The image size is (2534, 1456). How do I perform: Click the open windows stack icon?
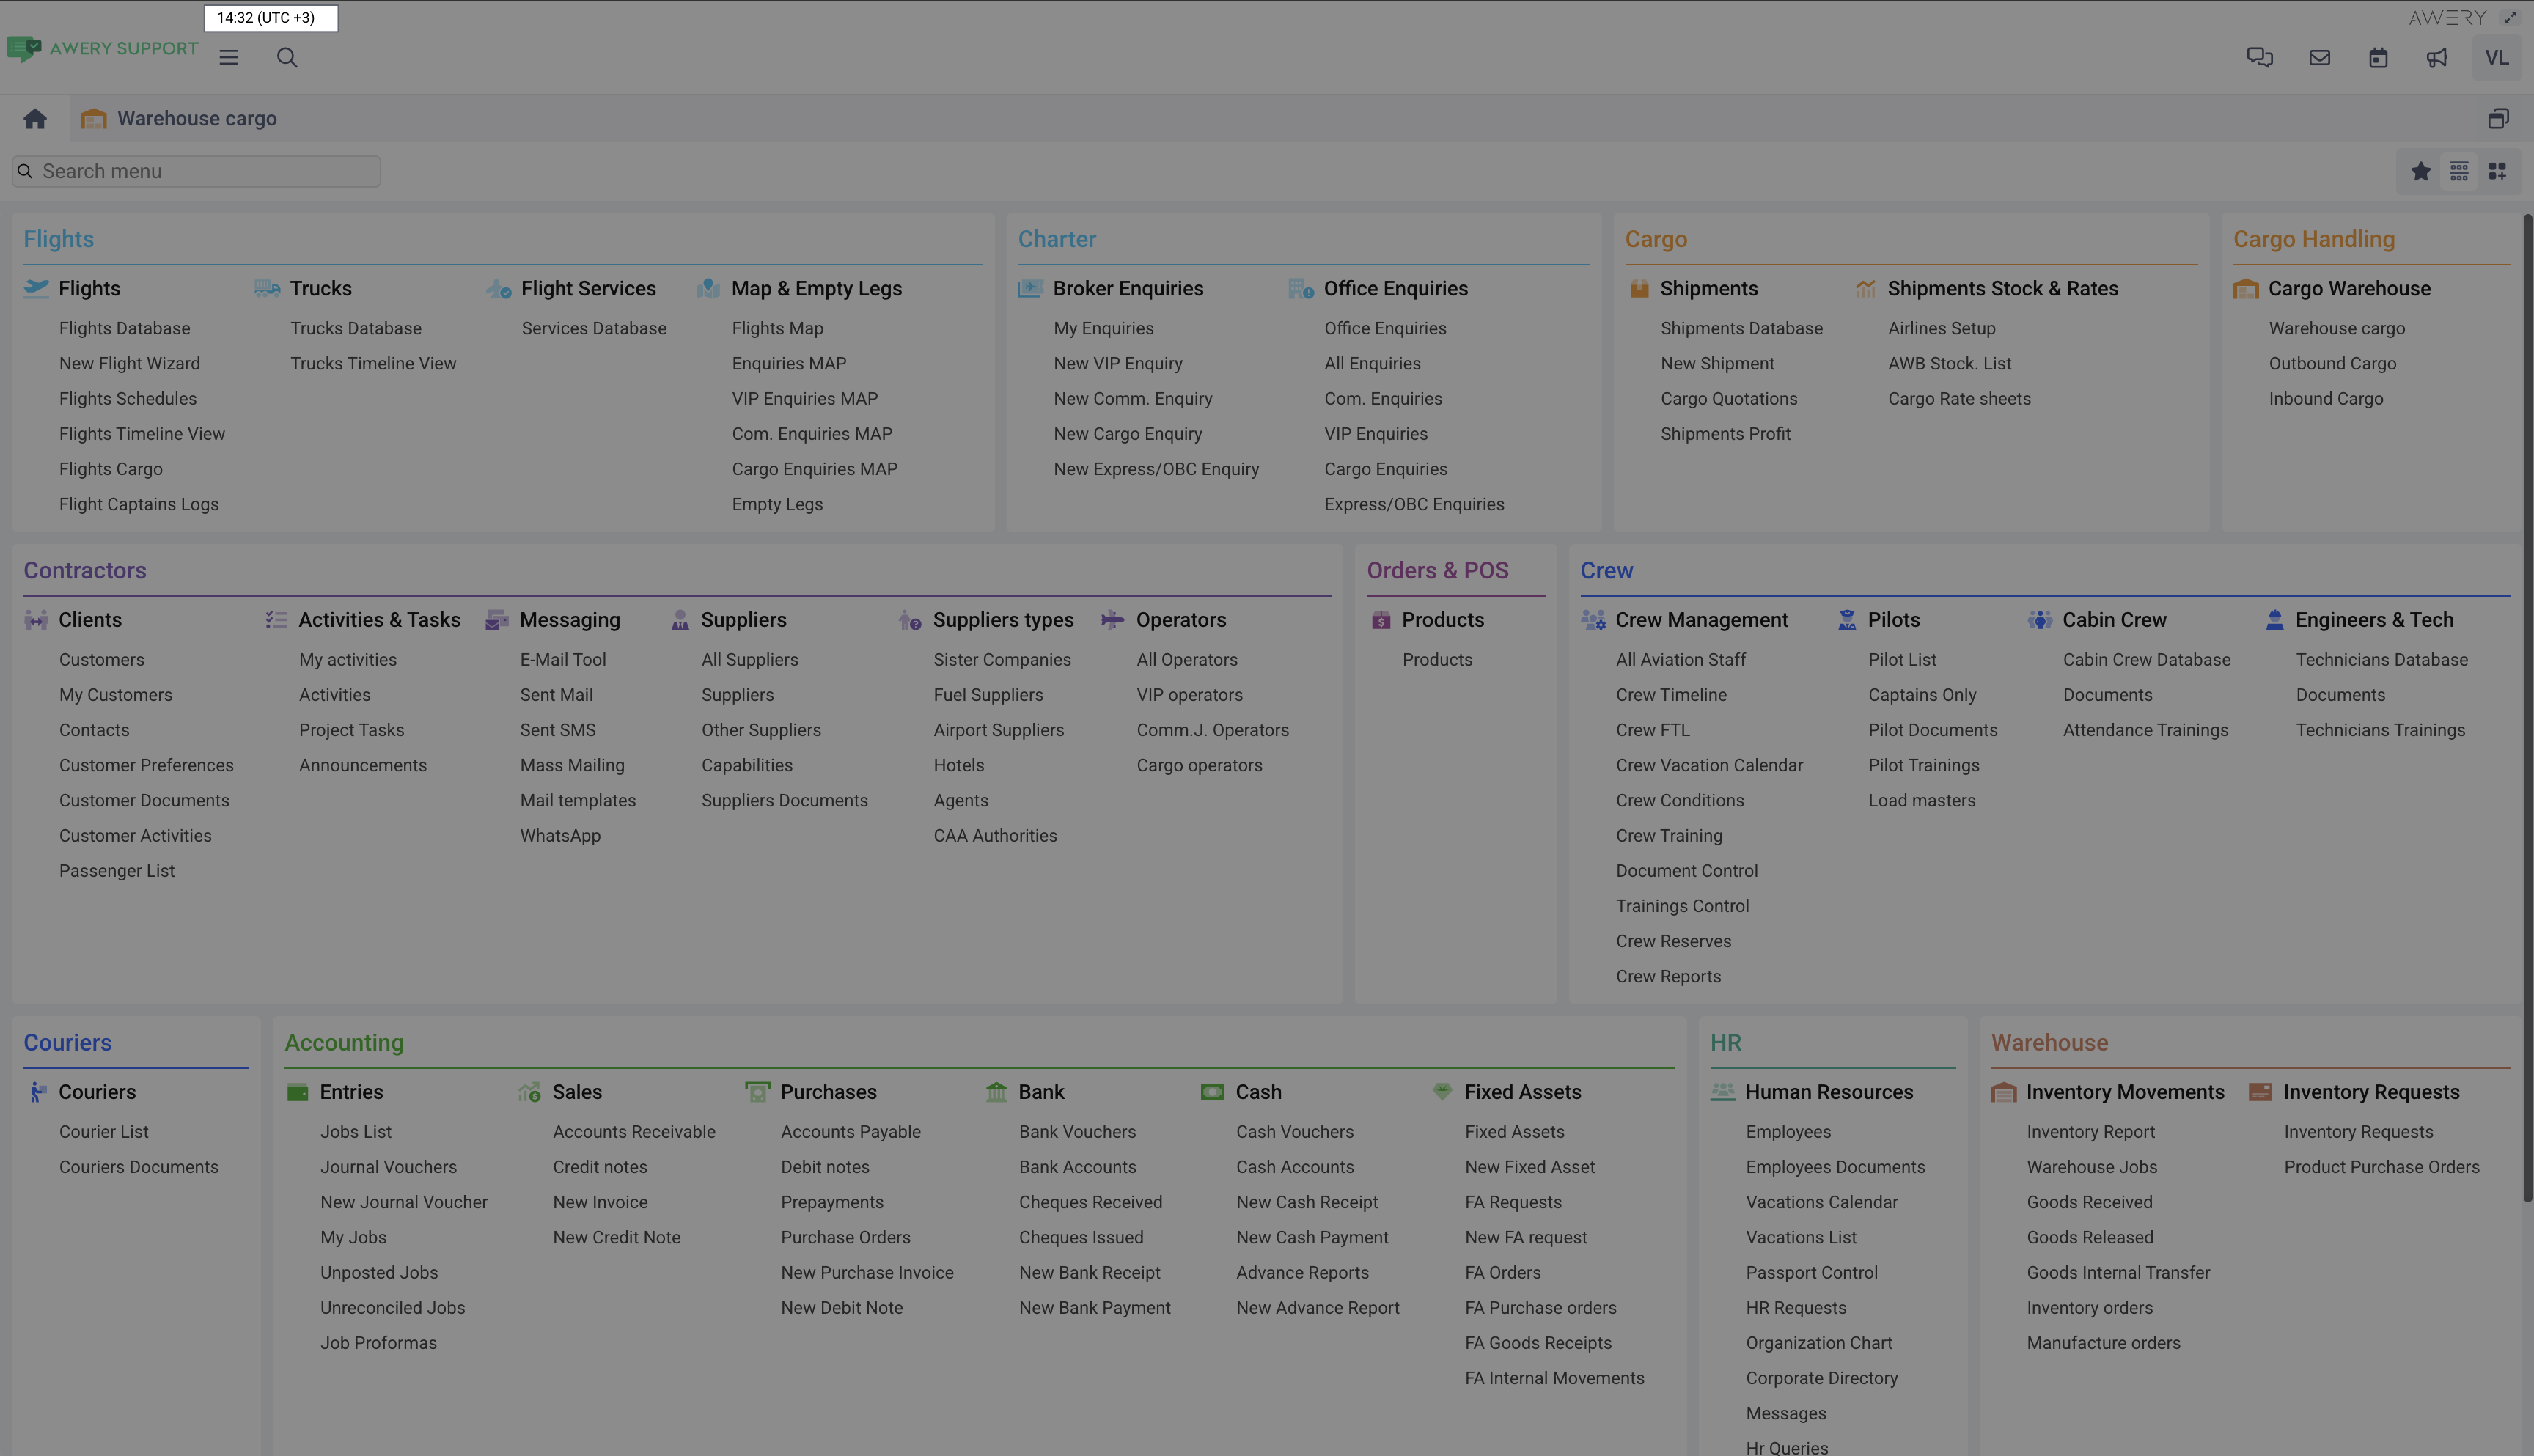click(x=2498, y=119)
